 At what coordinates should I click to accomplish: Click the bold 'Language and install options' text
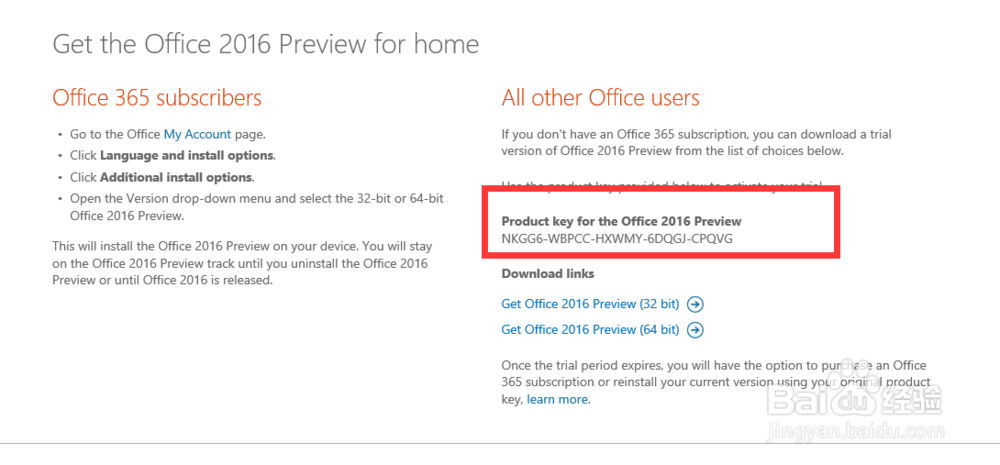pos(187,156)
